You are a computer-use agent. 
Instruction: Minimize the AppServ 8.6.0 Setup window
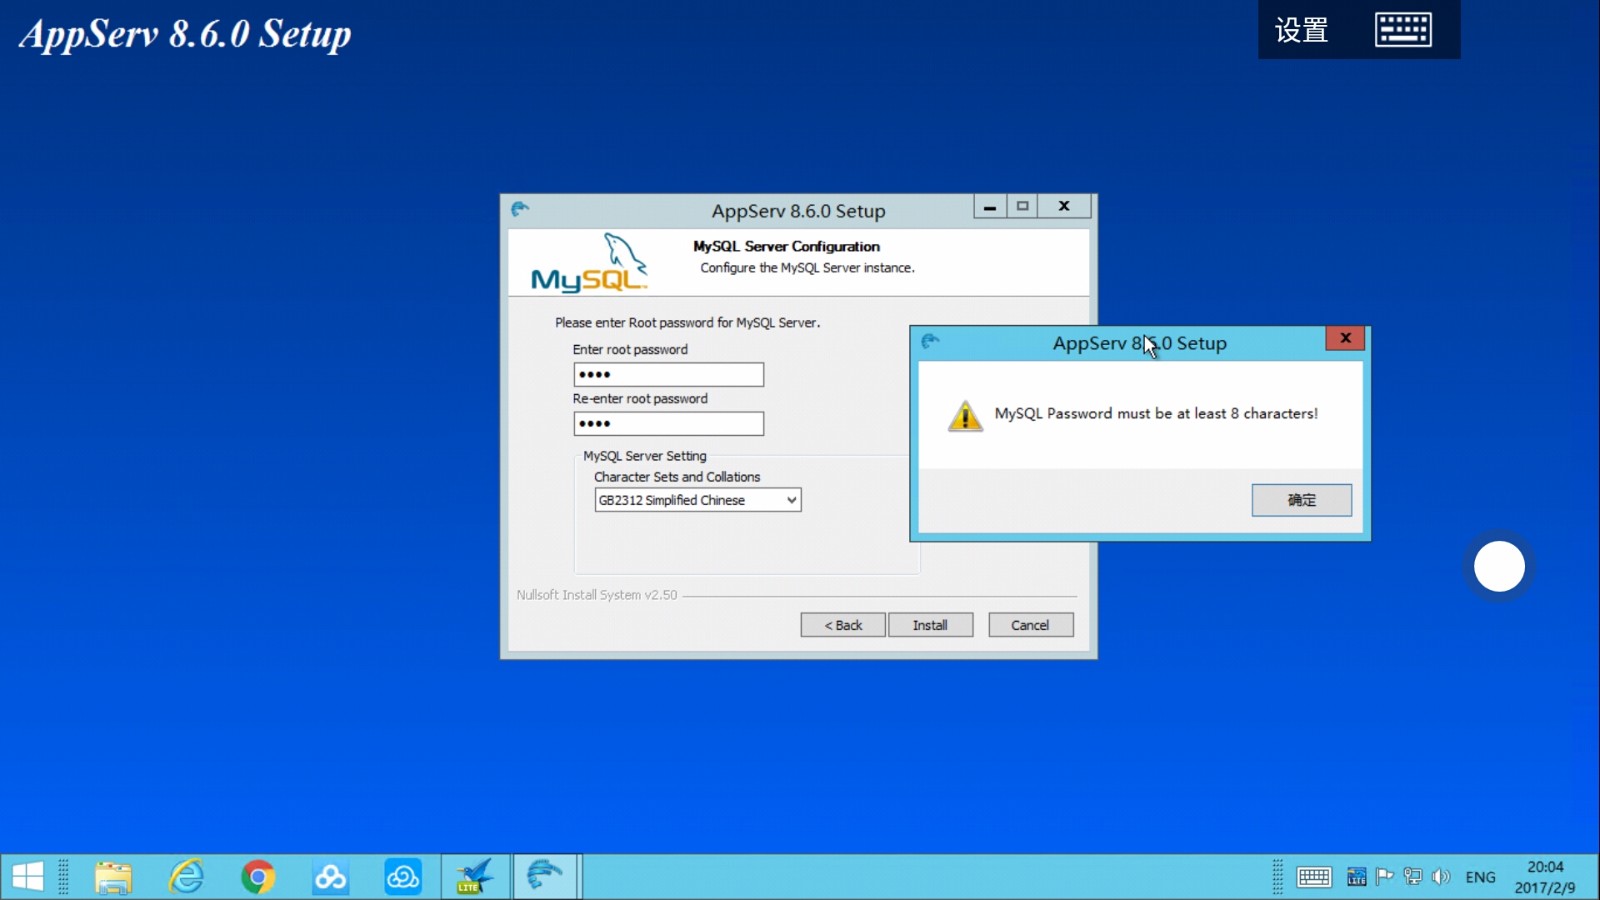[989, 206]
